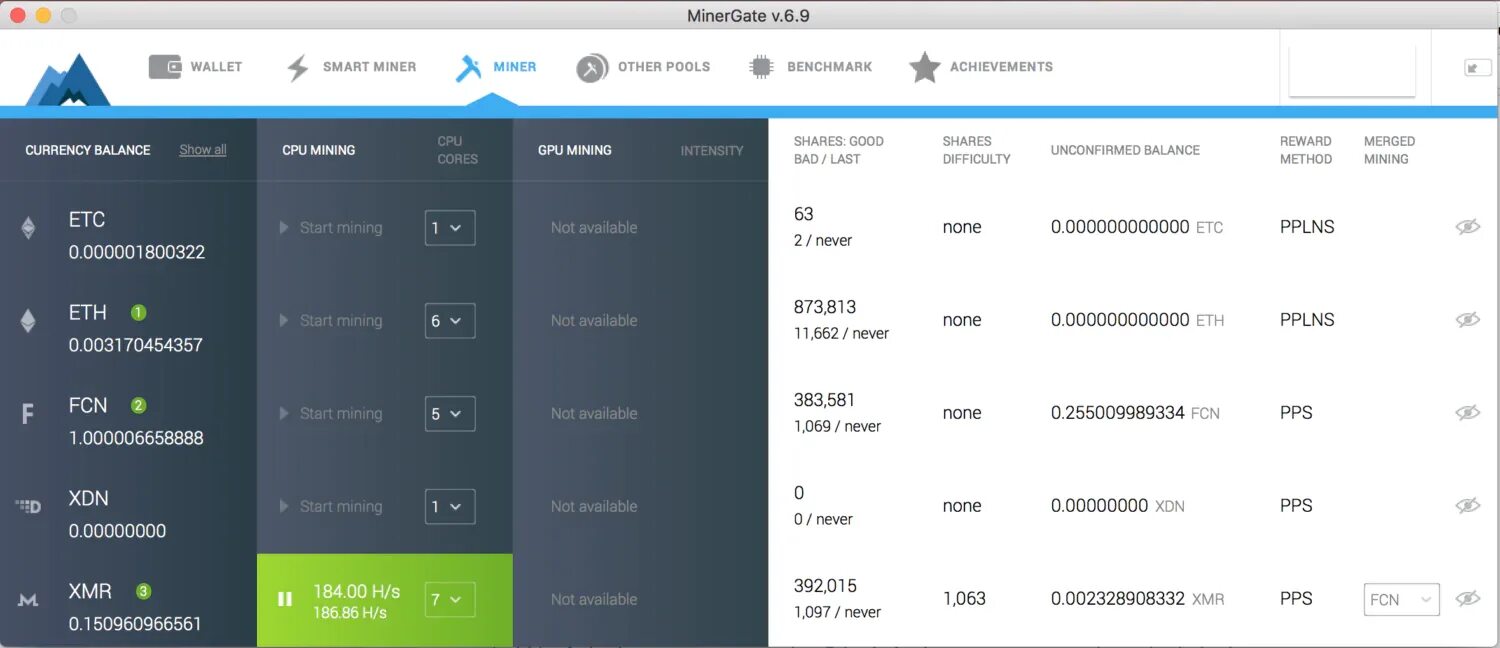Image resolution: width=1500 pixels, height=648 pixels.
Task: Click the XDN balance 0.00000000
Action: [117, 531]
